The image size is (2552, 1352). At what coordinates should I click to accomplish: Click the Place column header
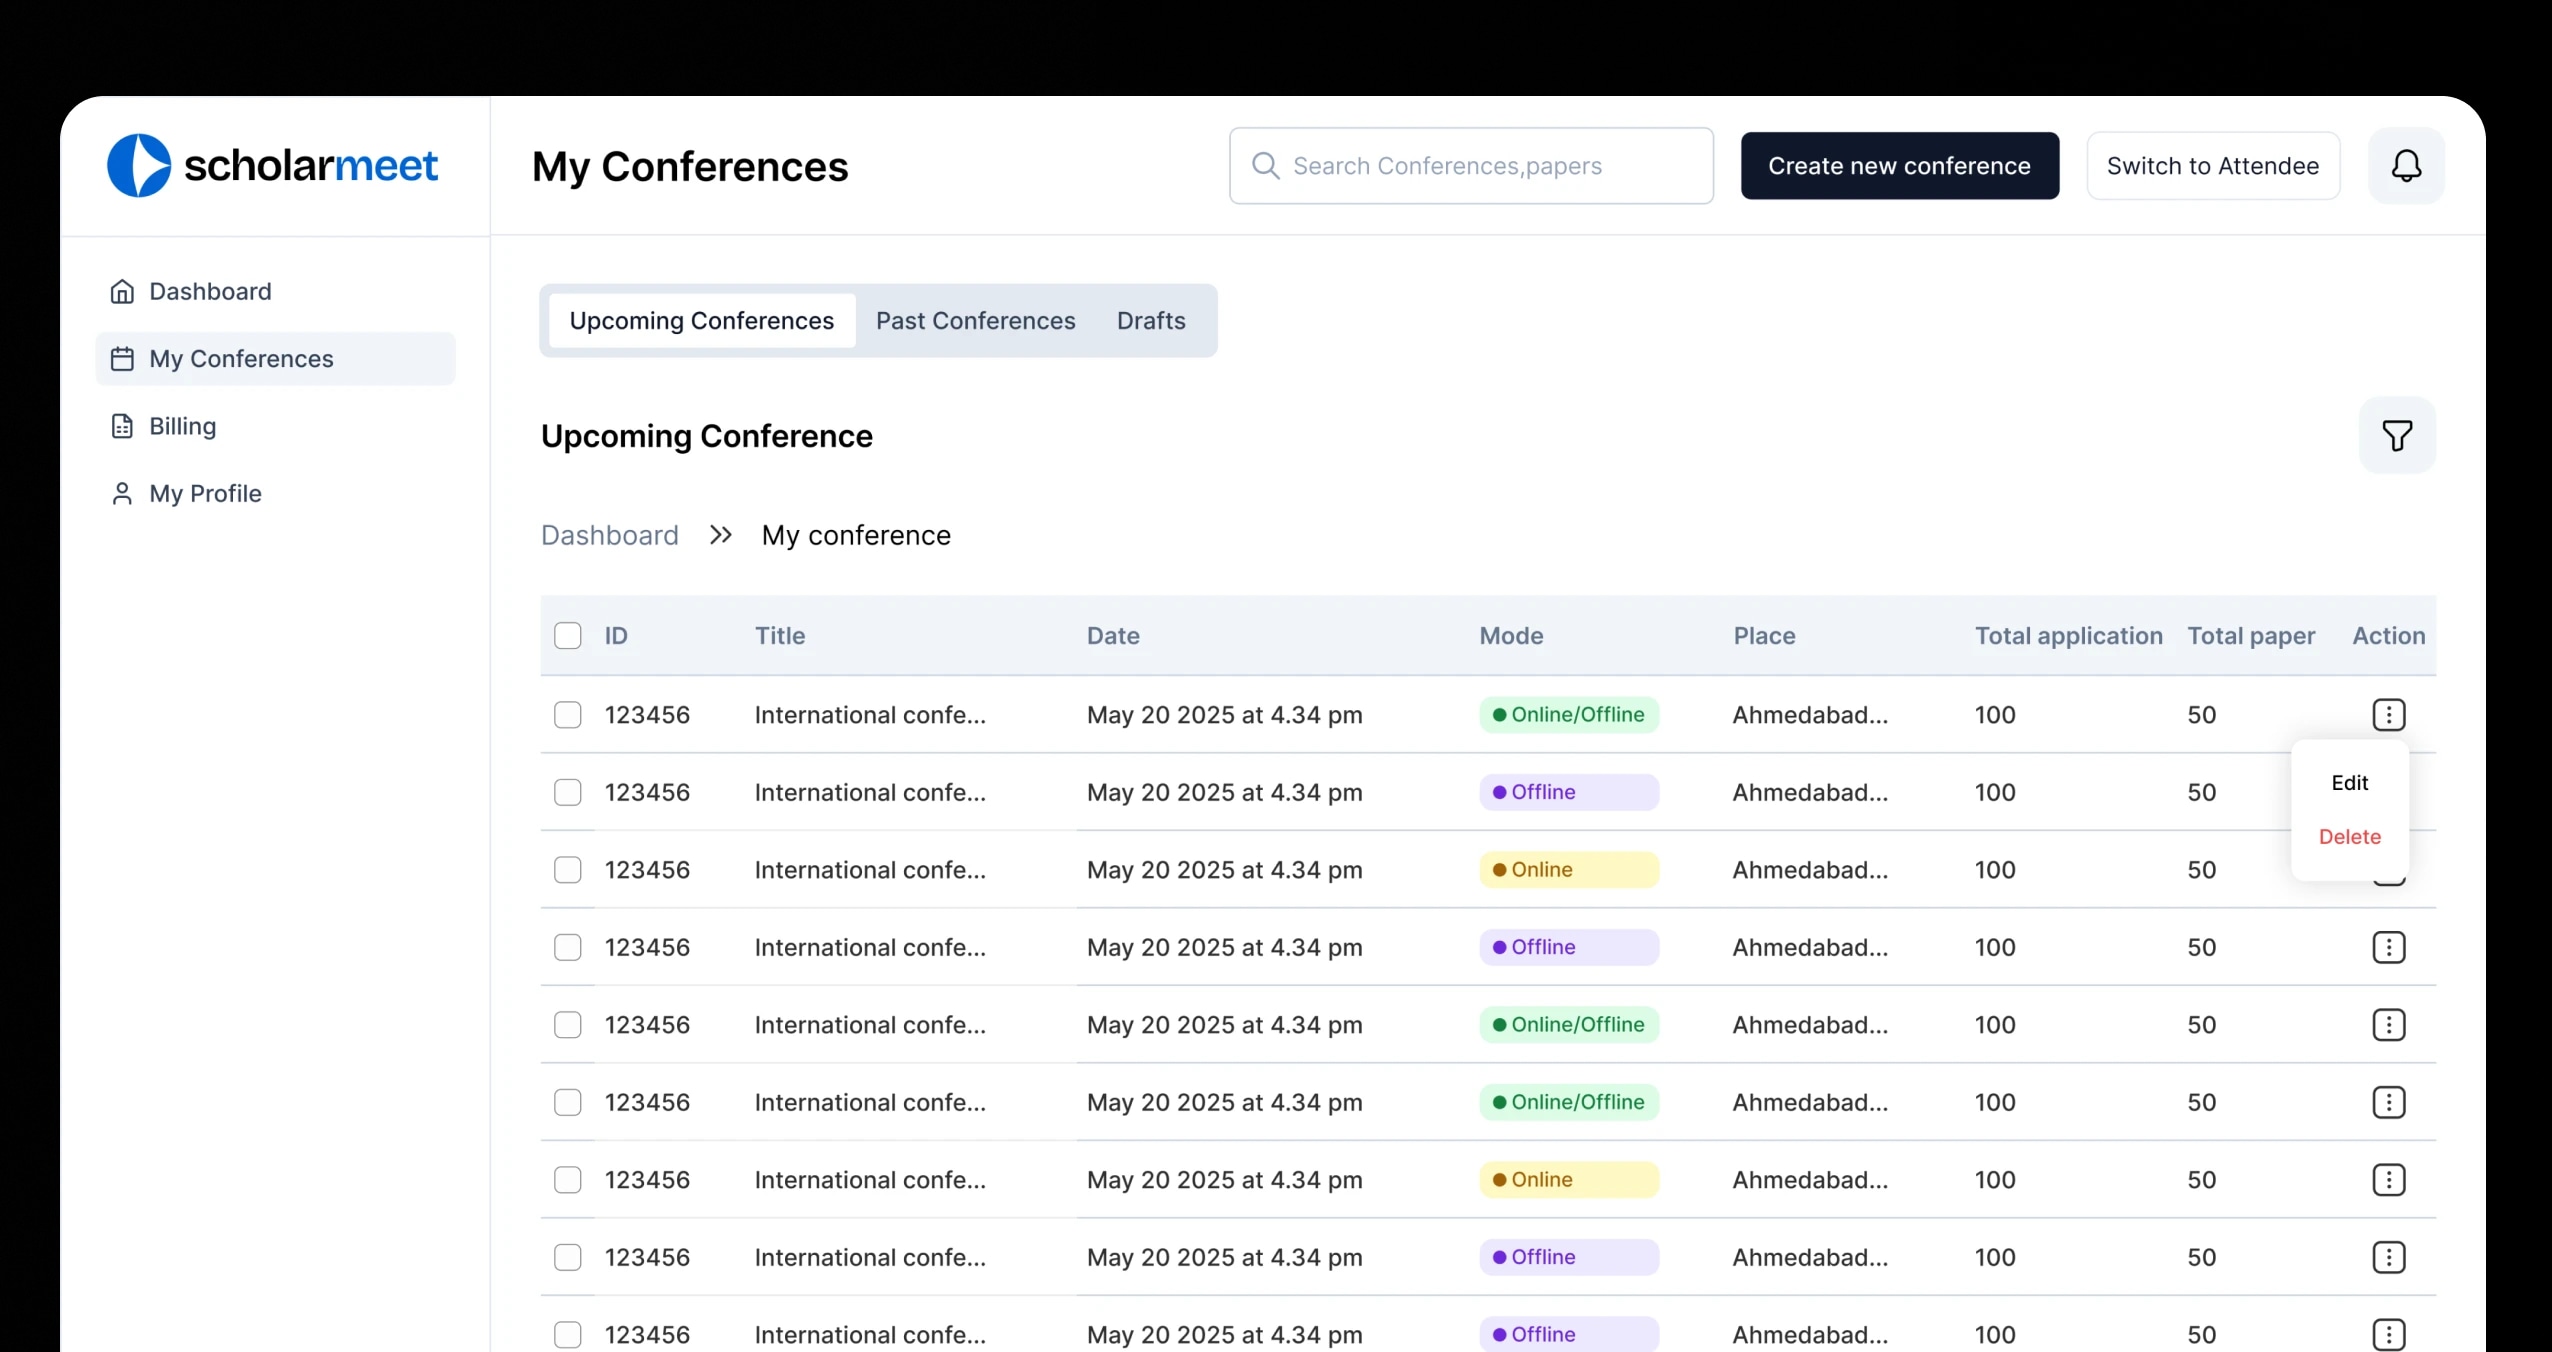tap(1764, 636)
